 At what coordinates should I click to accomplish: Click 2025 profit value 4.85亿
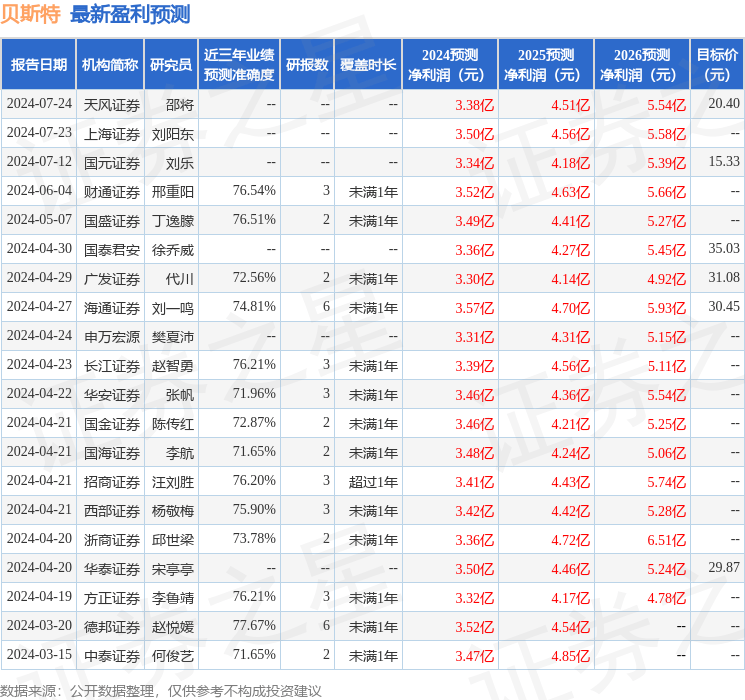pos(570,656)
